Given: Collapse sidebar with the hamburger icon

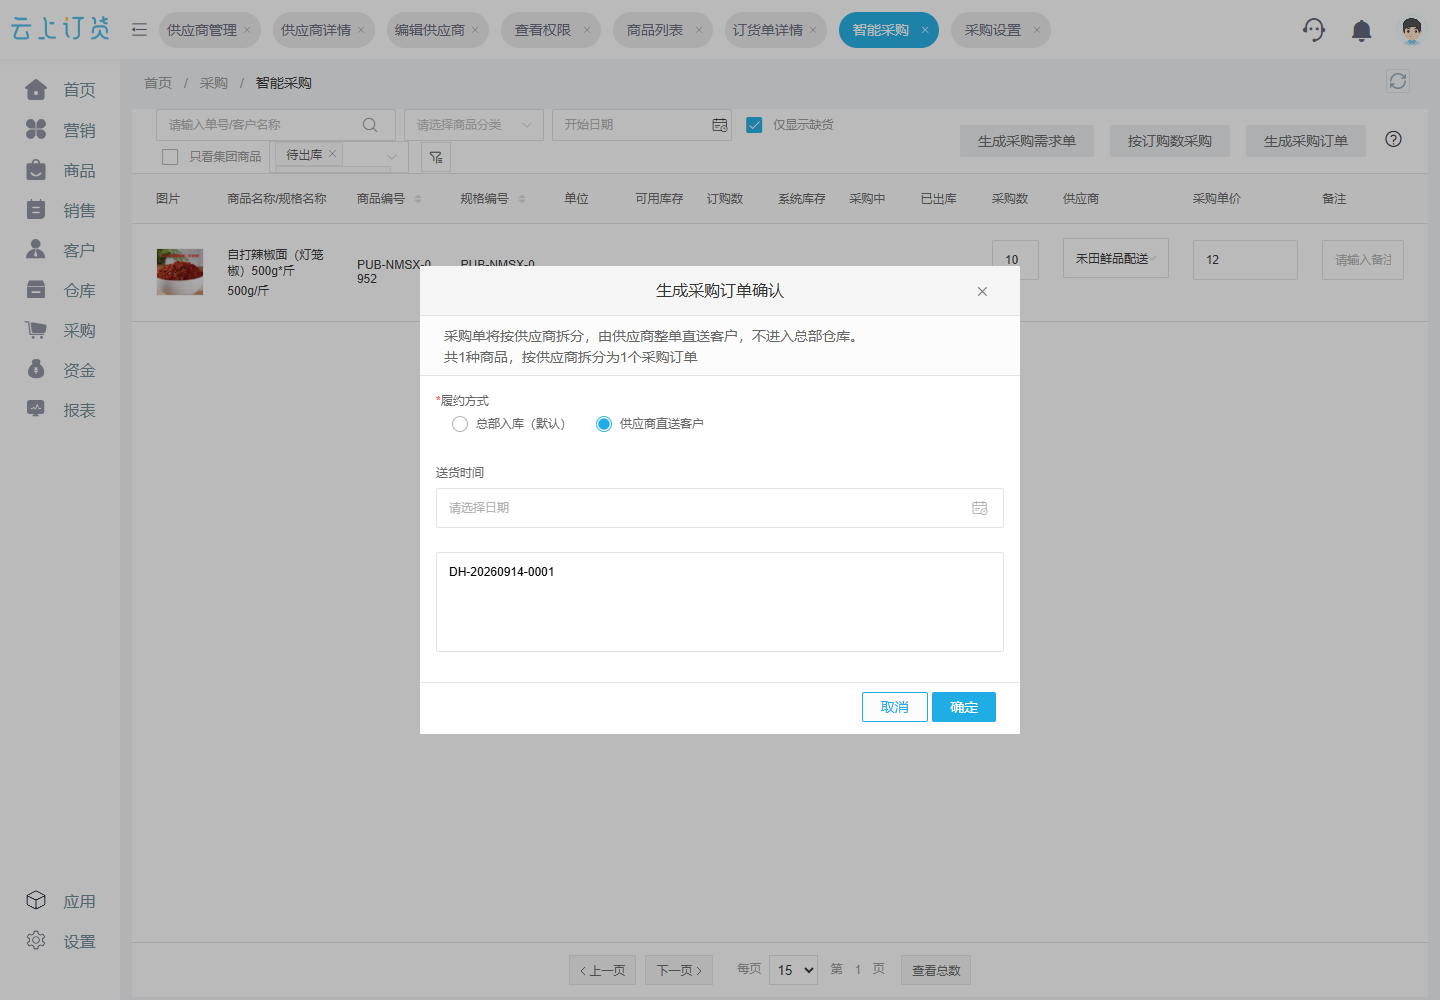Looking at the screenshot, I should click(x=139, y=30).
